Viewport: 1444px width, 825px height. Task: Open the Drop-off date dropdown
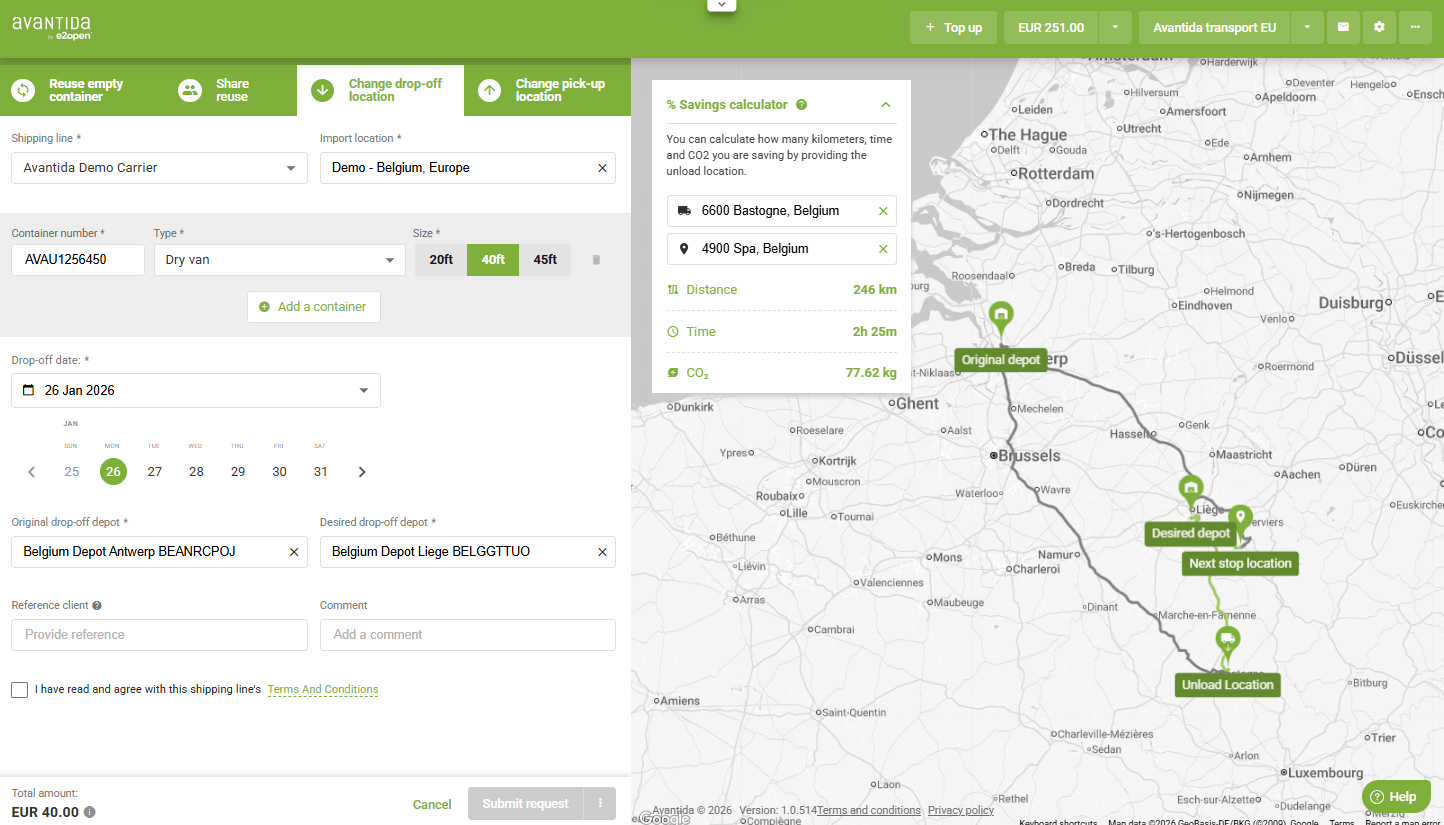(x=196, y=390)
